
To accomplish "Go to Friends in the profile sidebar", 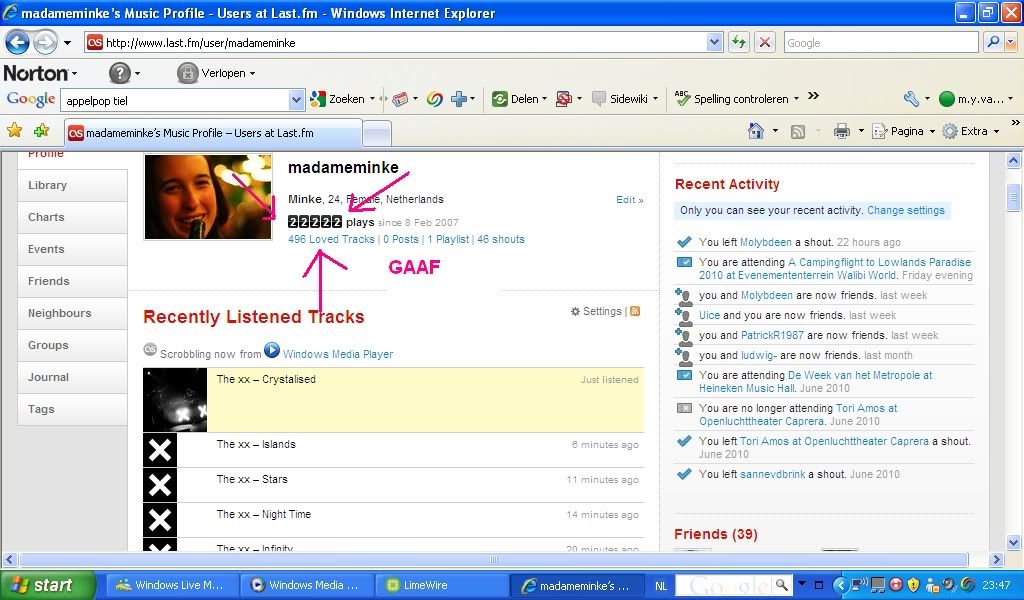I will 72,281.
